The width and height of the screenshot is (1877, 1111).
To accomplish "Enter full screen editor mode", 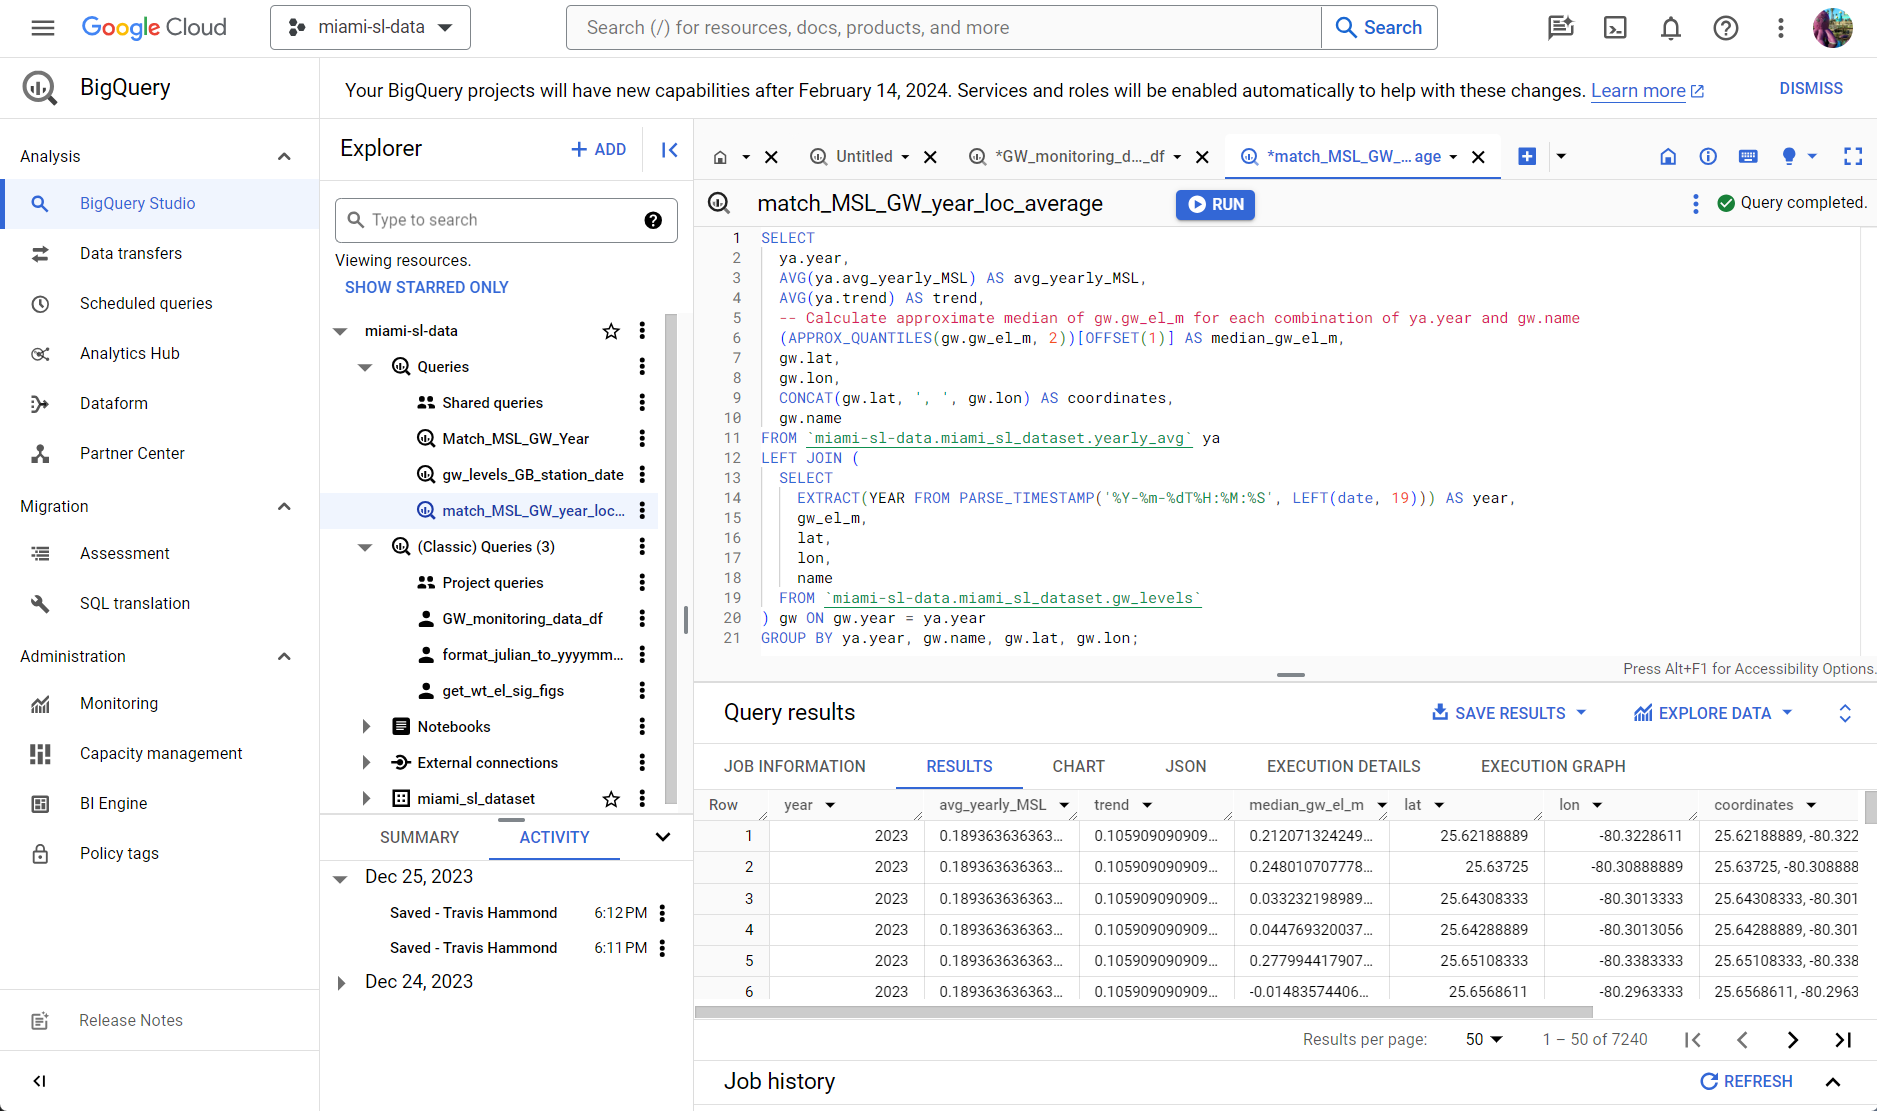I will [x=1853, y=156].
